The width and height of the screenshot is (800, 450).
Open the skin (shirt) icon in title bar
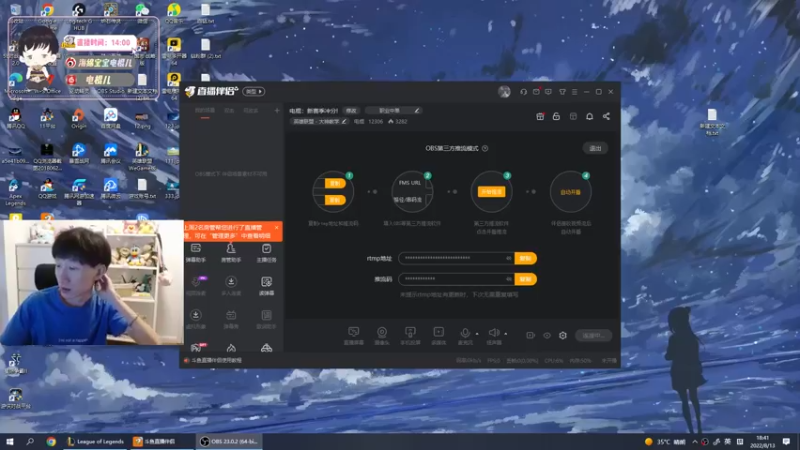coord(562,92)
